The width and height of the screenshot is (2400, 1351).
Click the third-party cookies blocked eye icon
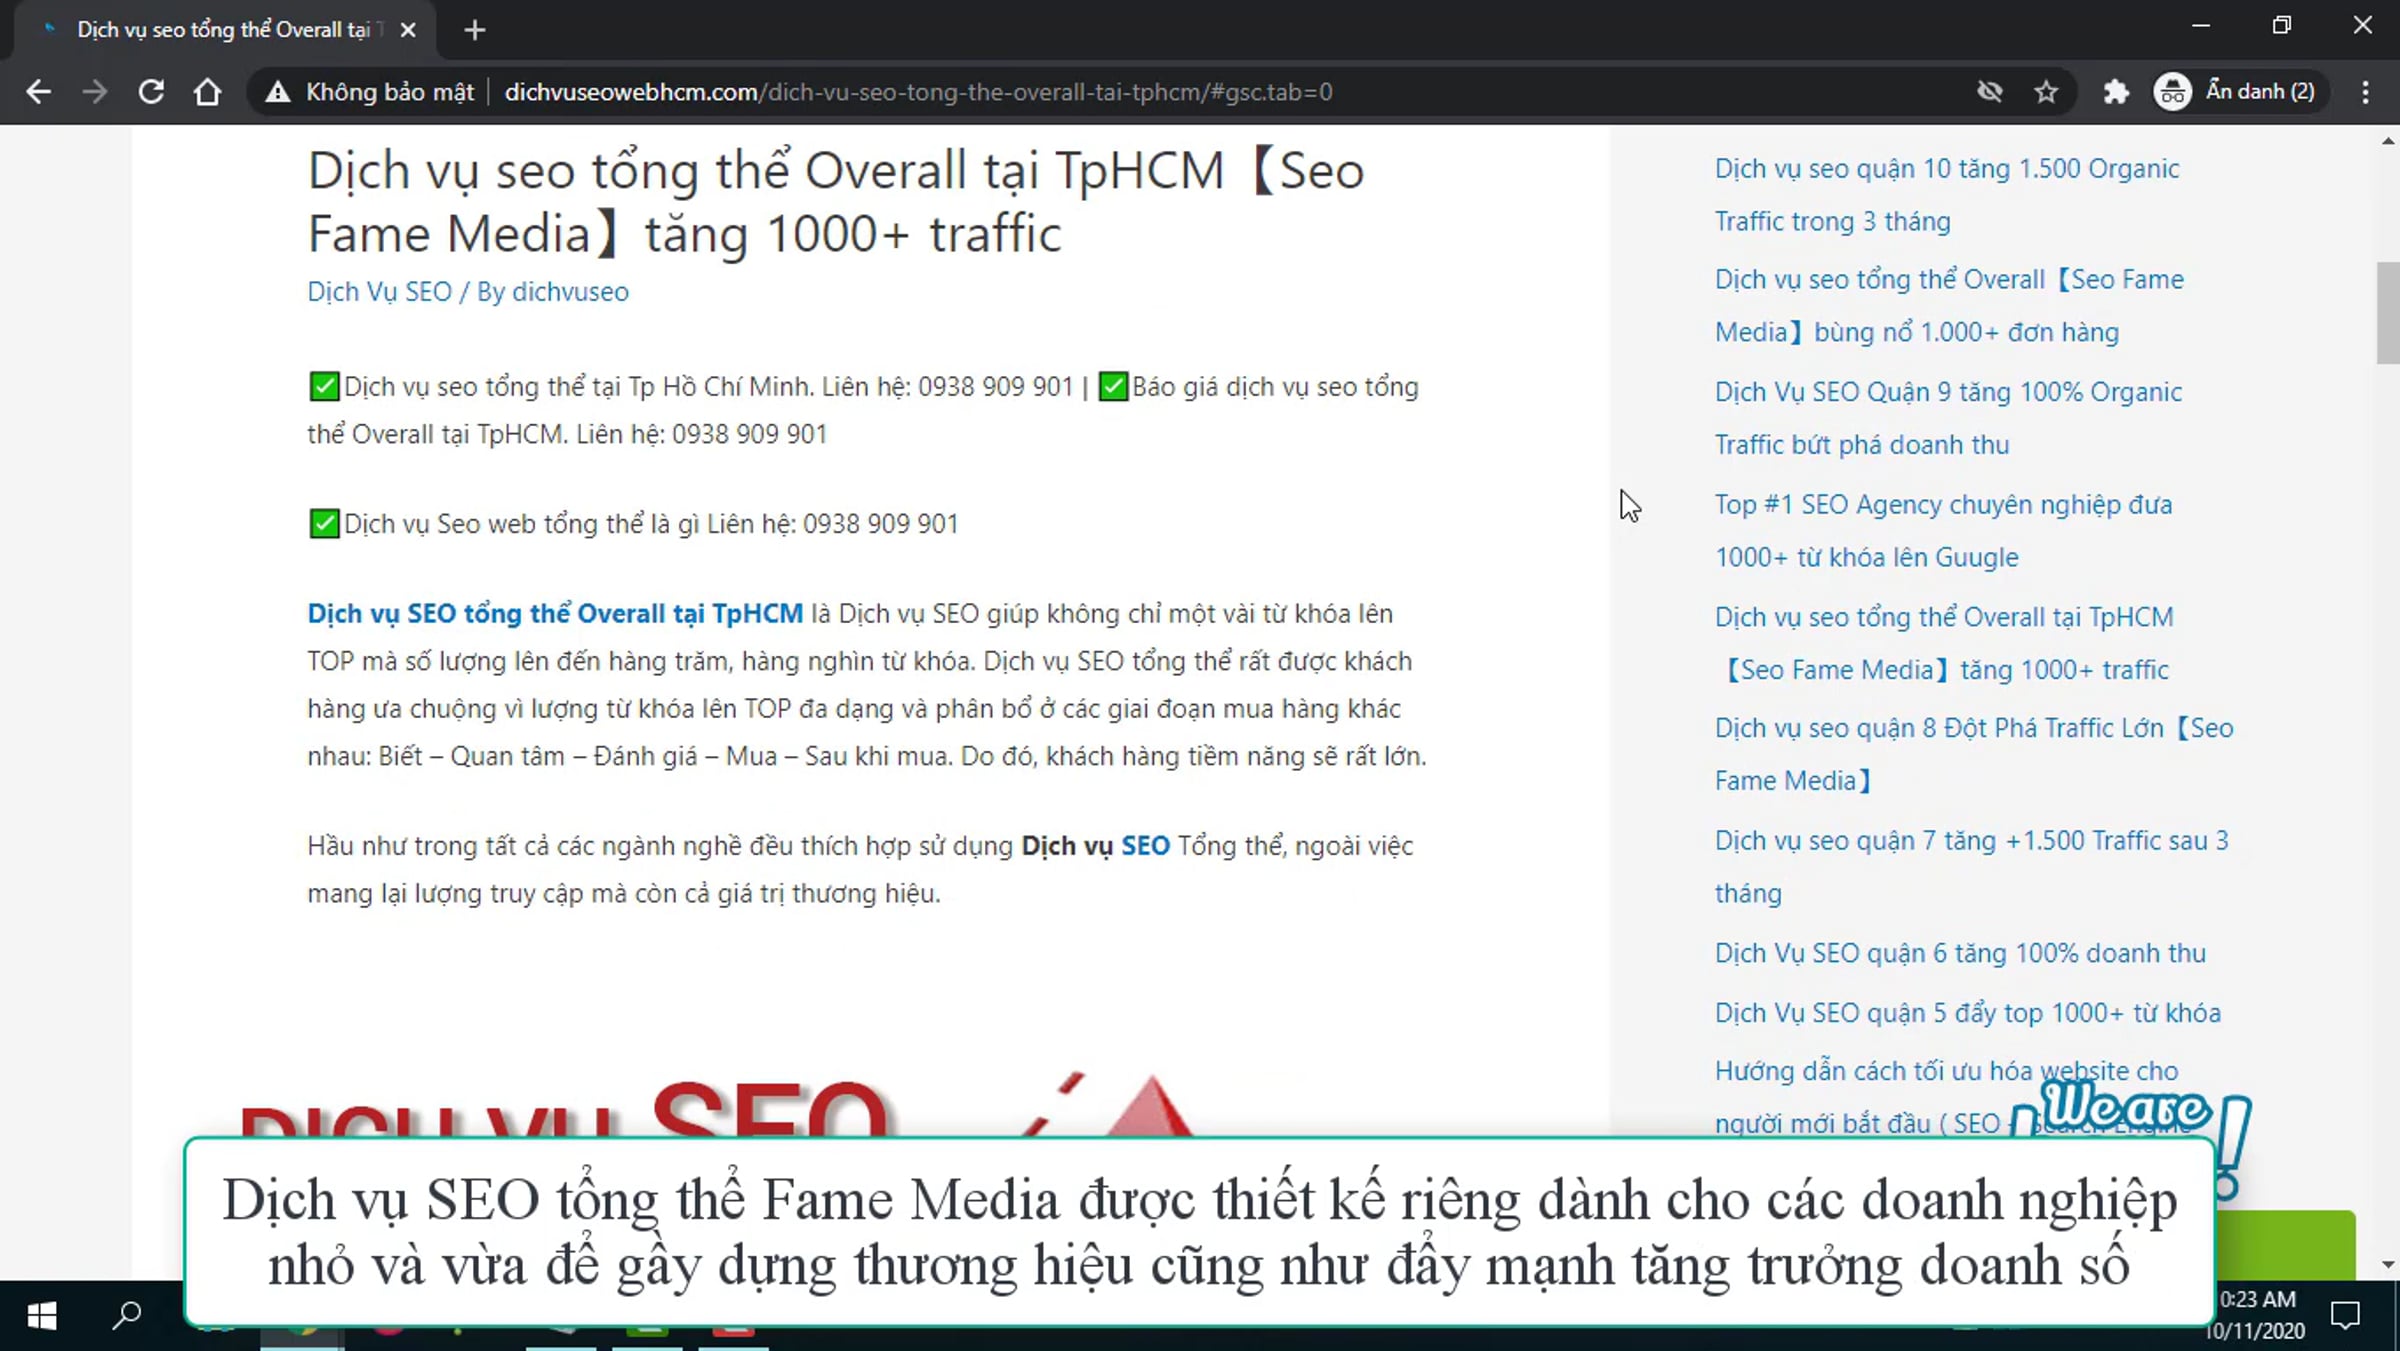[x=1989, y=92]
